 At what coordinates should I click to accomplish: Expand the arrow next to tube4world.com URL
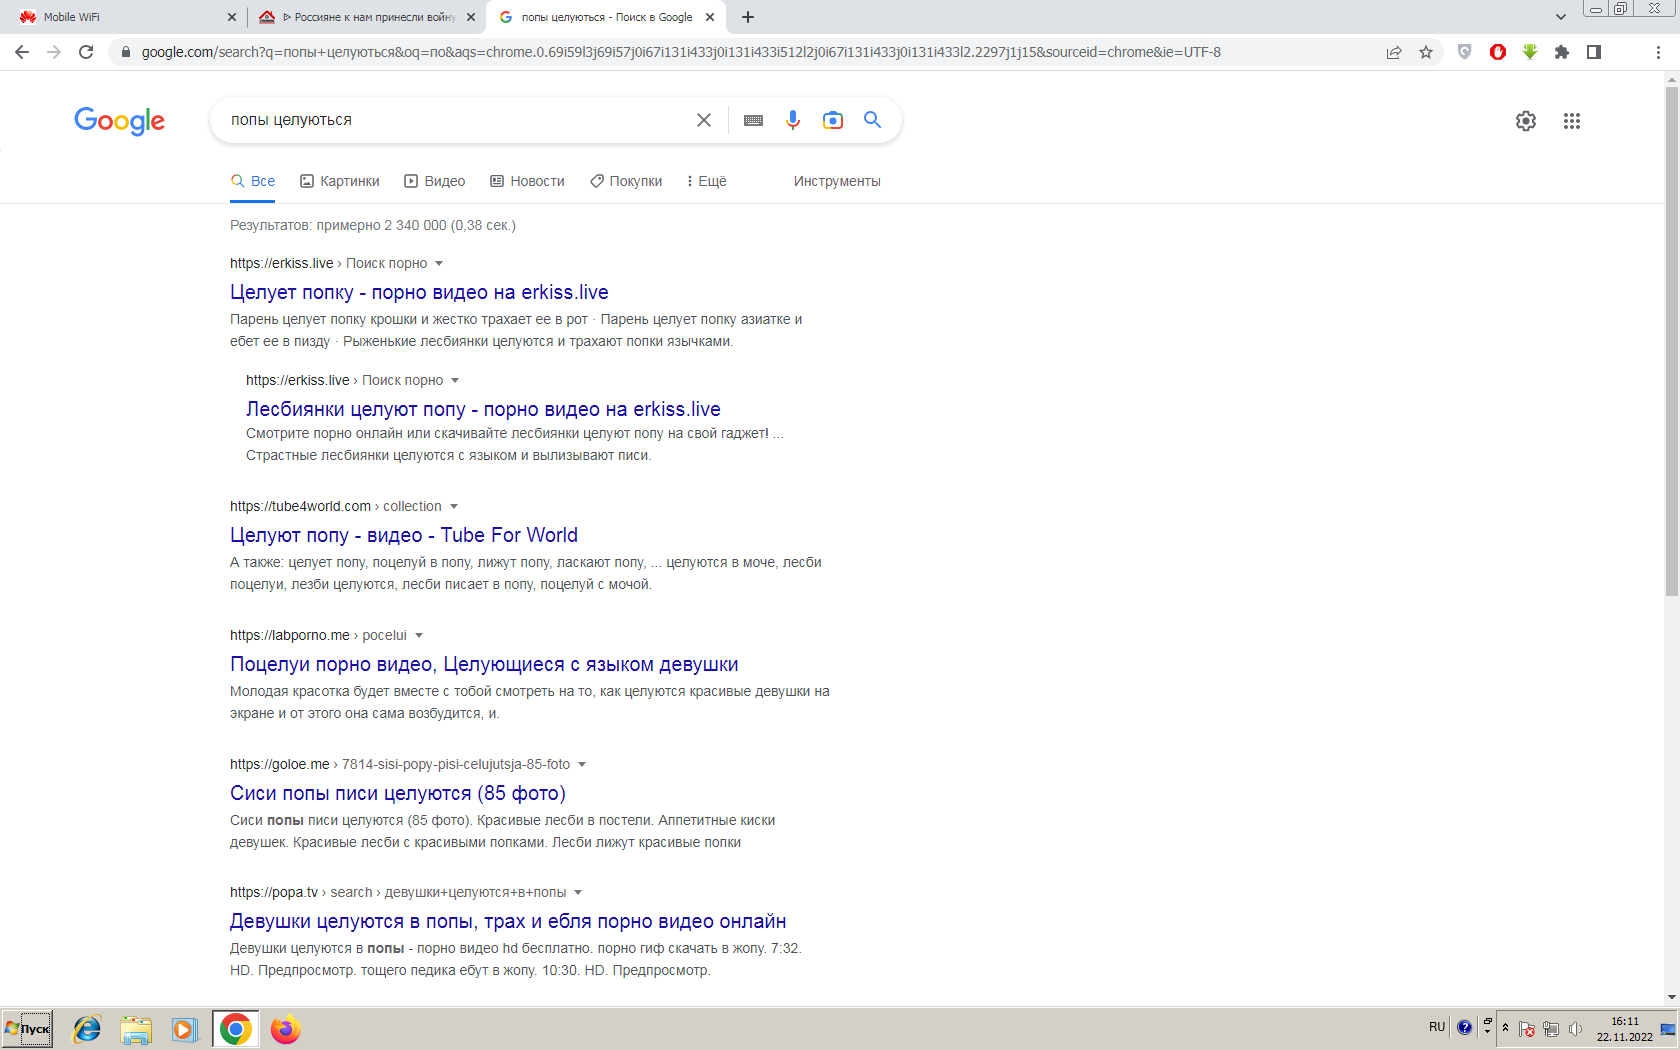coord(454,507)
